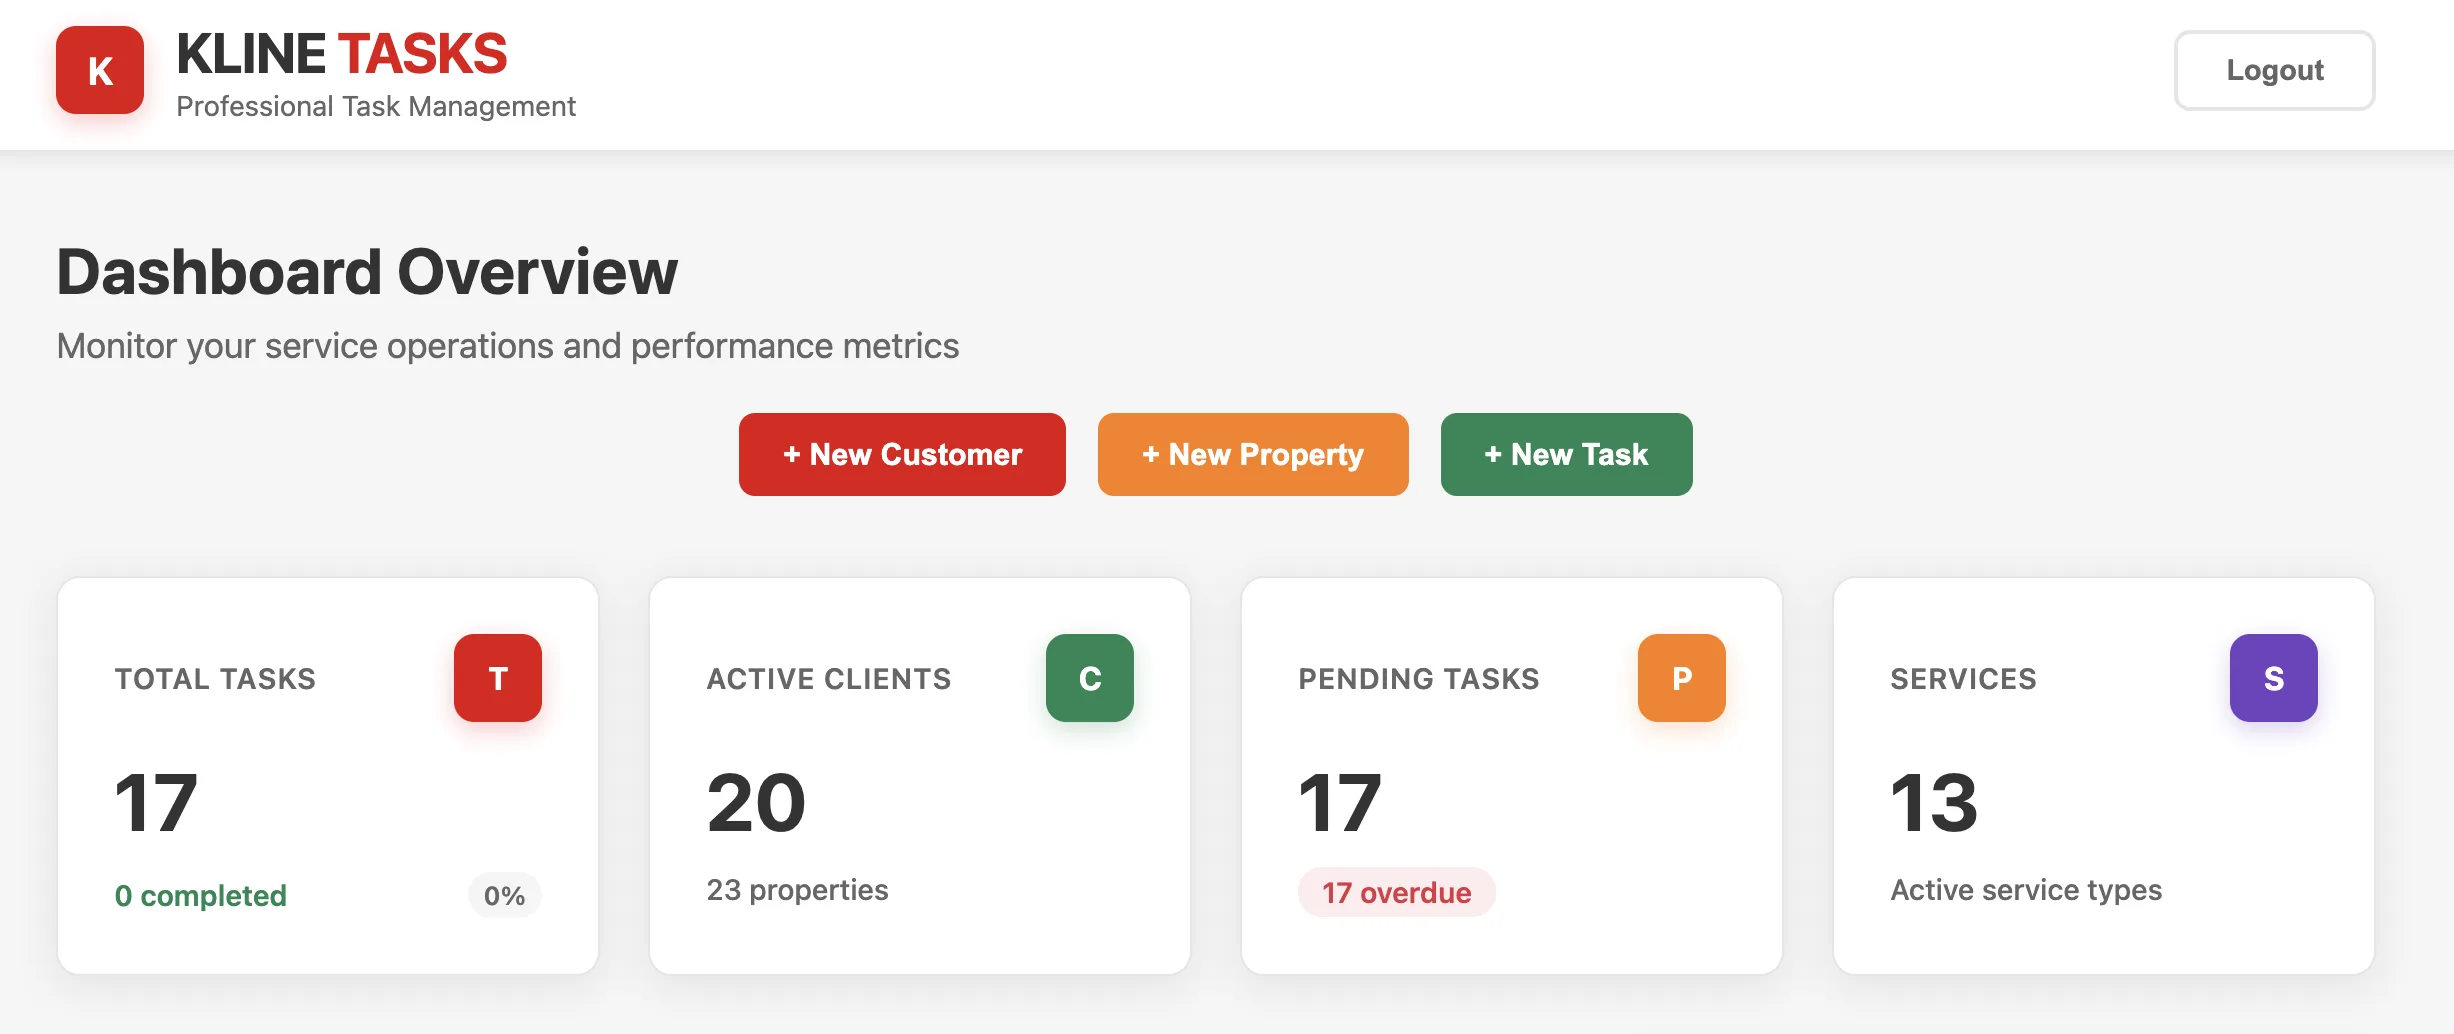The height and width of the screenshot is (1034, 2454).
Task: Select the New Property plus icon
Action: tap(1152, 454)
